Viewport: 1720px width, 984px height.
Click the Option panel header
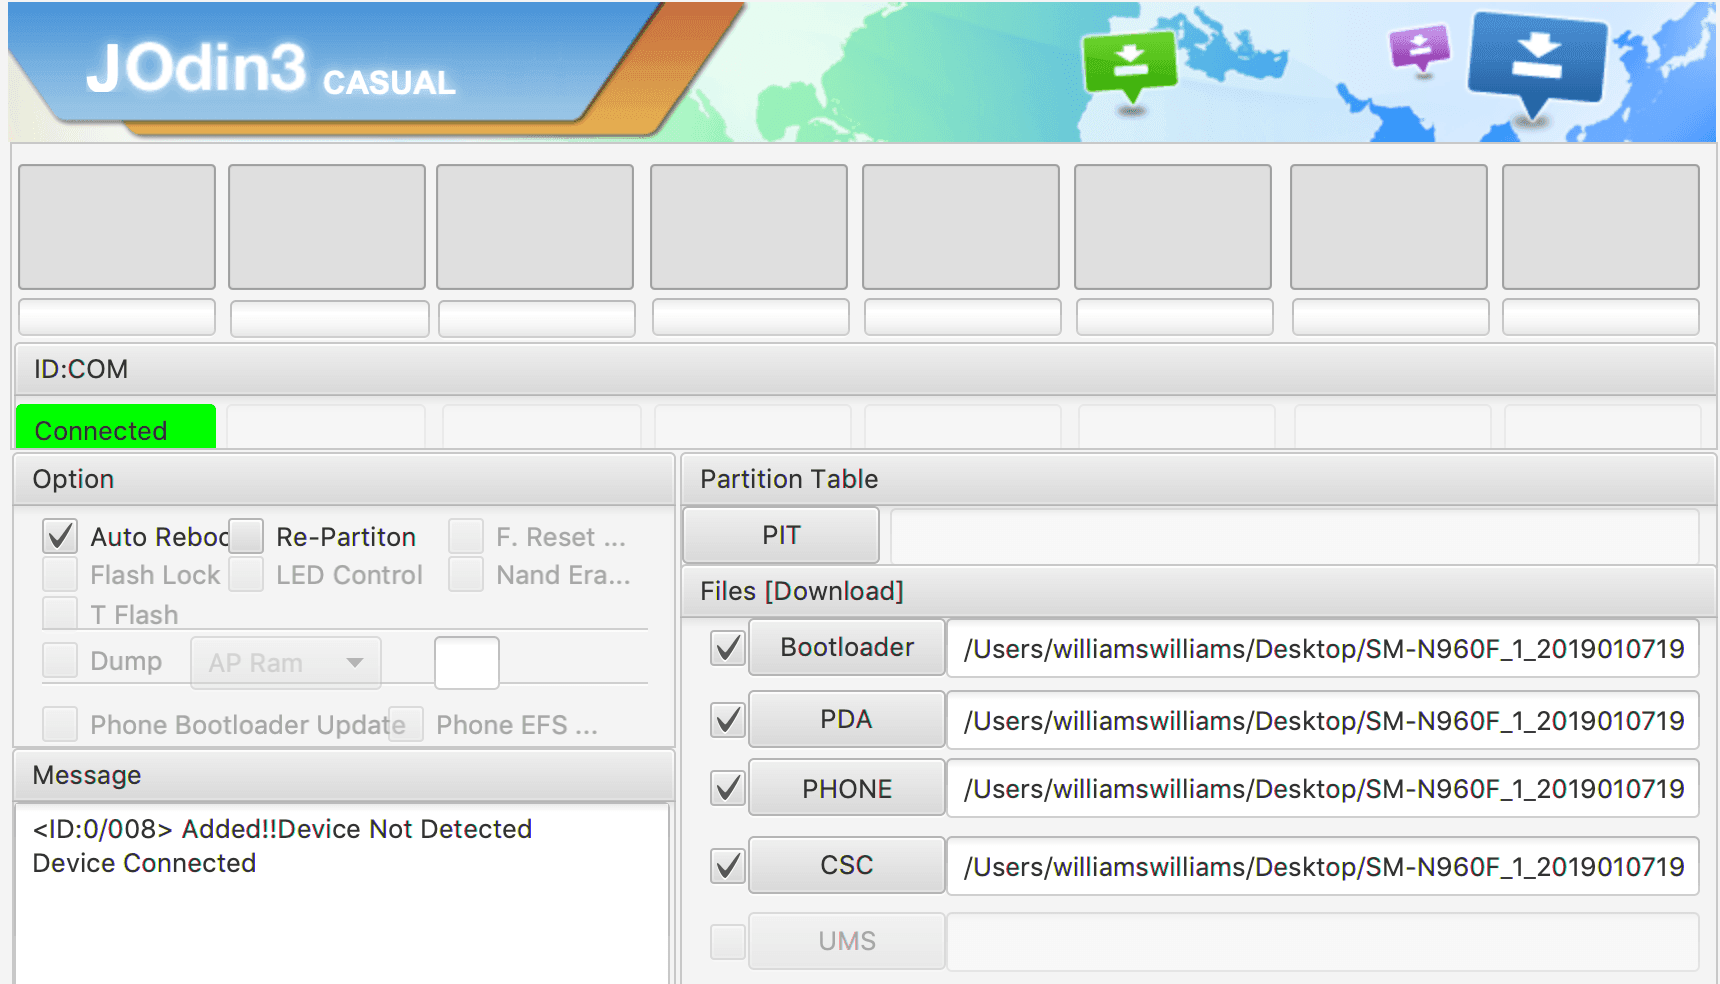344,479
